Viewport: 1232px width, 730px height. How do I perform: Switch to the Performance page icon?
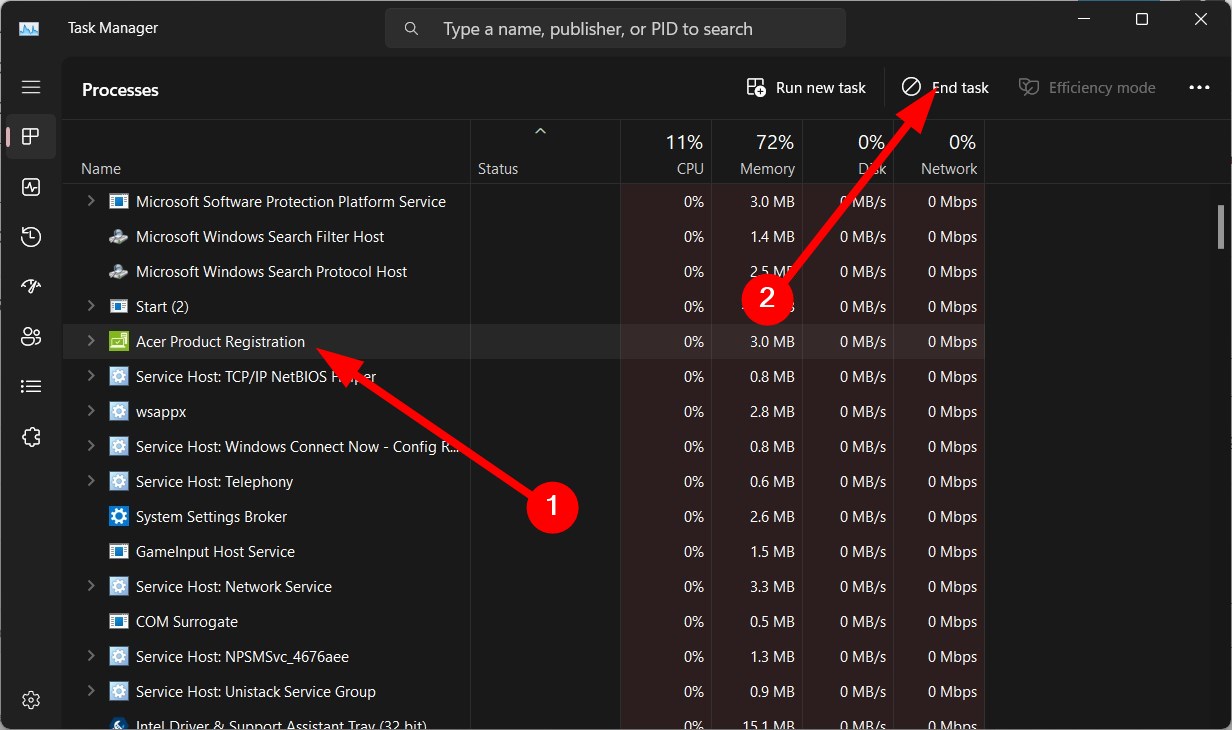click(31, 187)
